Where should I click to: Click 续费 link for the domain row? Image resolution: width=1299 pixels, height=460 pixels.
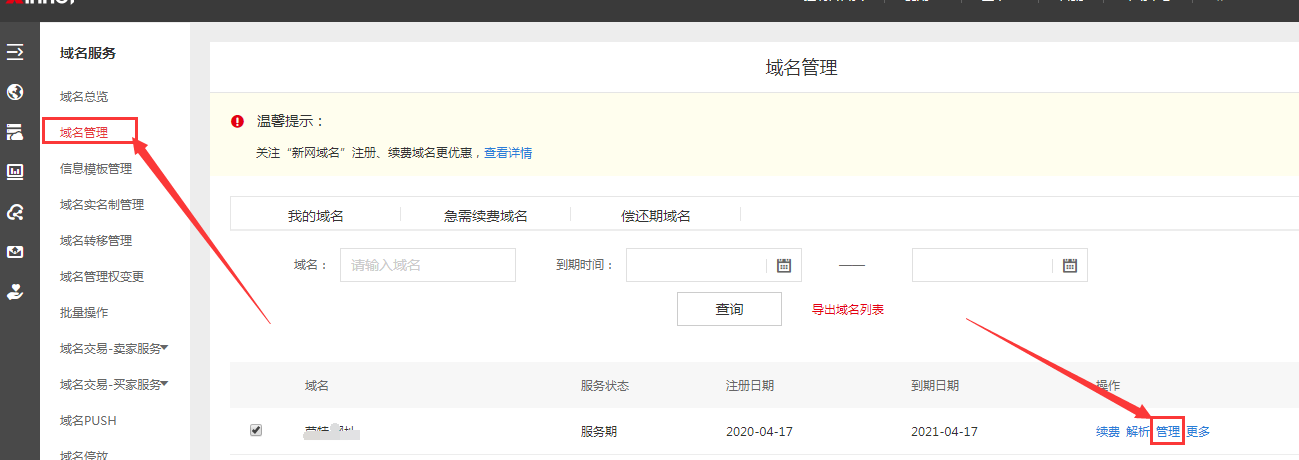click(x=1108, y=432)
